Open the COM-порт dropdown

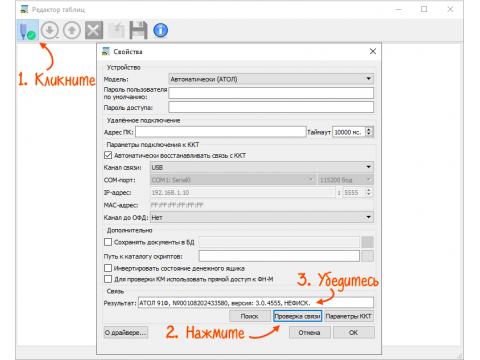coord(233,180)
